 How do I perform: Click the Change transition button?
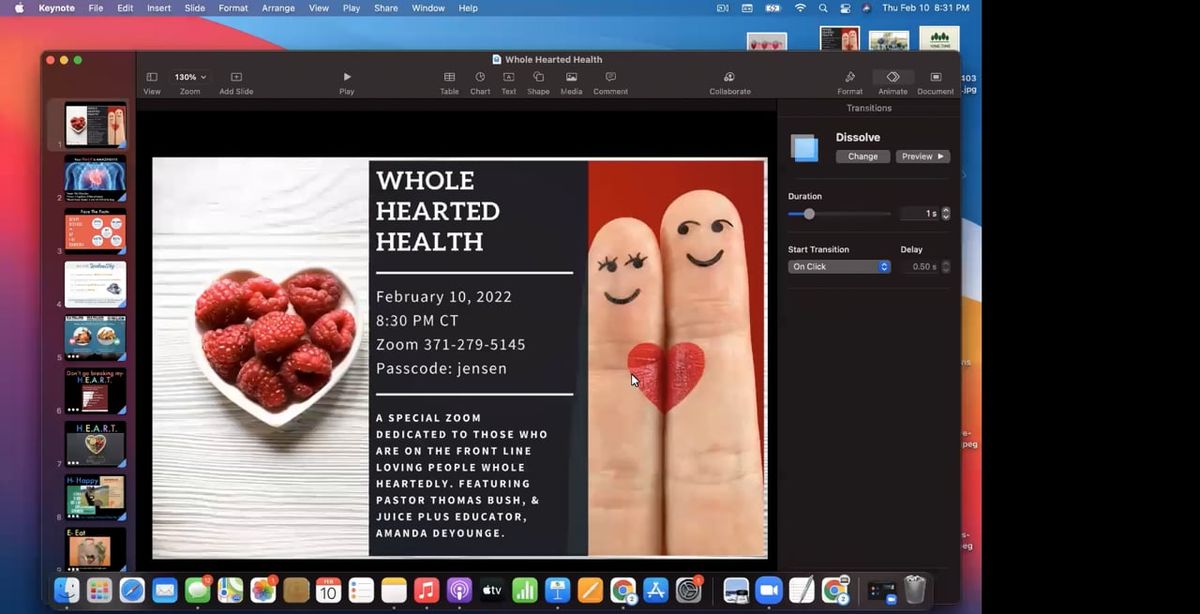863,156
